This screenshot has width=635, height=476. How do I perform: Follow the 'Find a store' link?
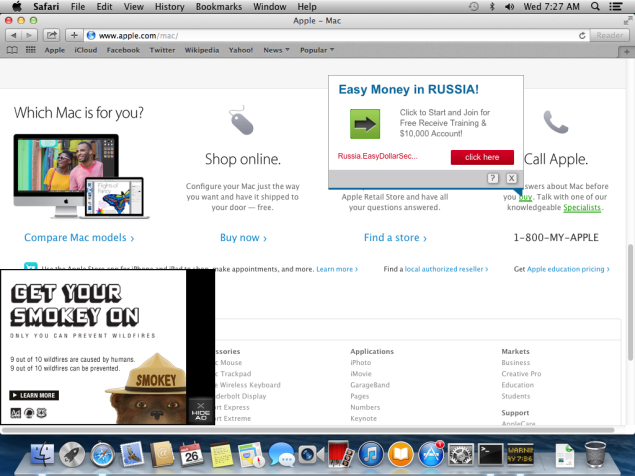(395, 238)
